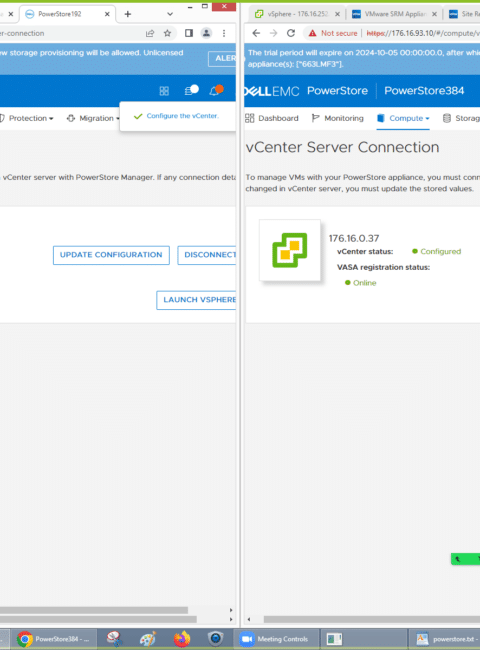The image size is (480, 650).
Task: Open Chrome PowerStore384 taskbar item
Action: coord(53,639)
